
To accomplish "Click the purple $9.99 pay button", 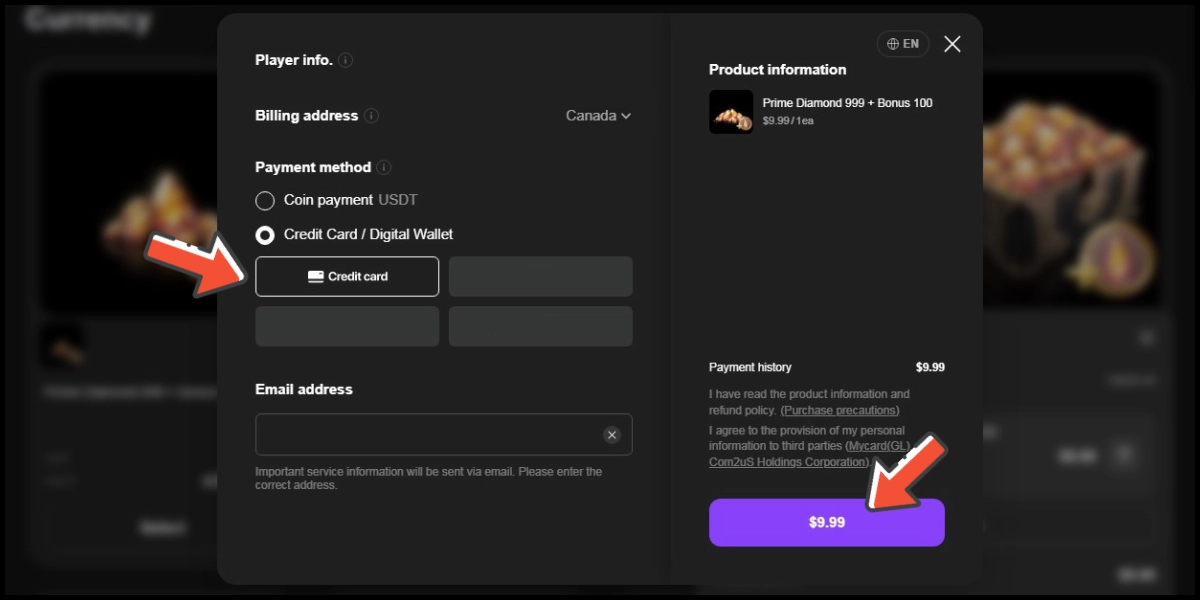I will [827, 522].
